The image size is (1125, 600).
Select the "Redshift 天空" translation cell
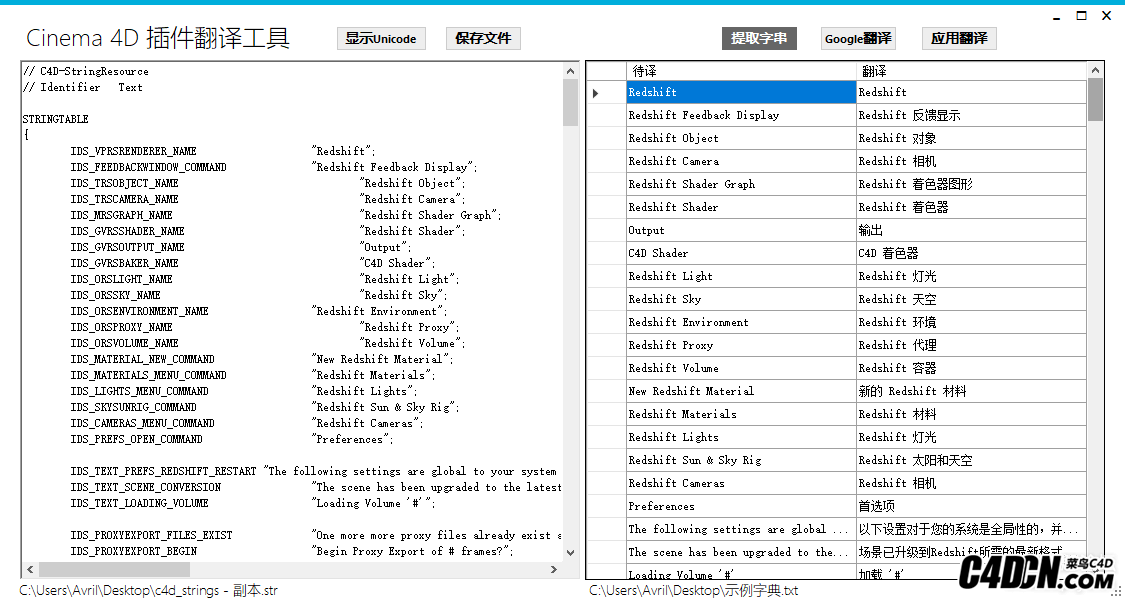(x=971, y=299)
